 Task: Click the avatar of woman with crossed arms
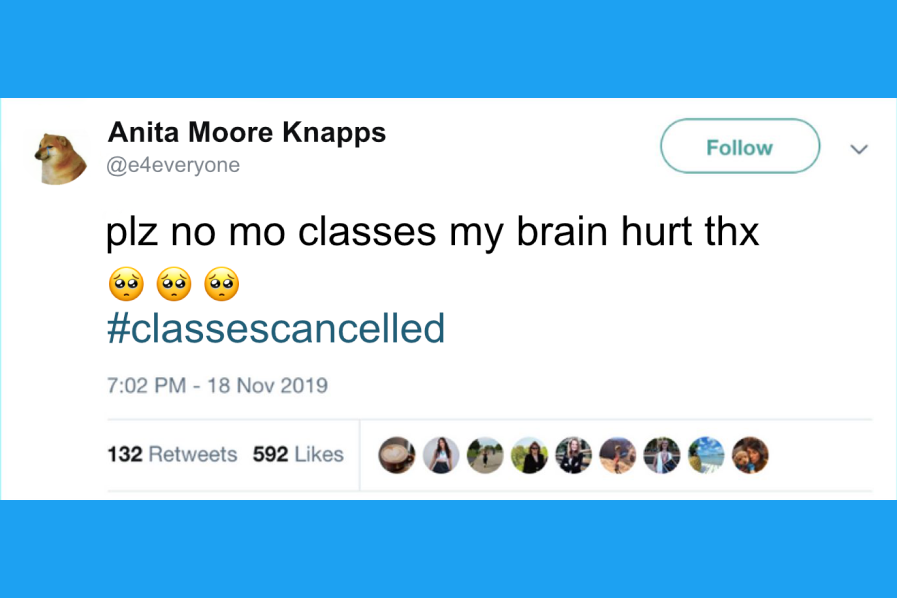click(x=574, y=455)
